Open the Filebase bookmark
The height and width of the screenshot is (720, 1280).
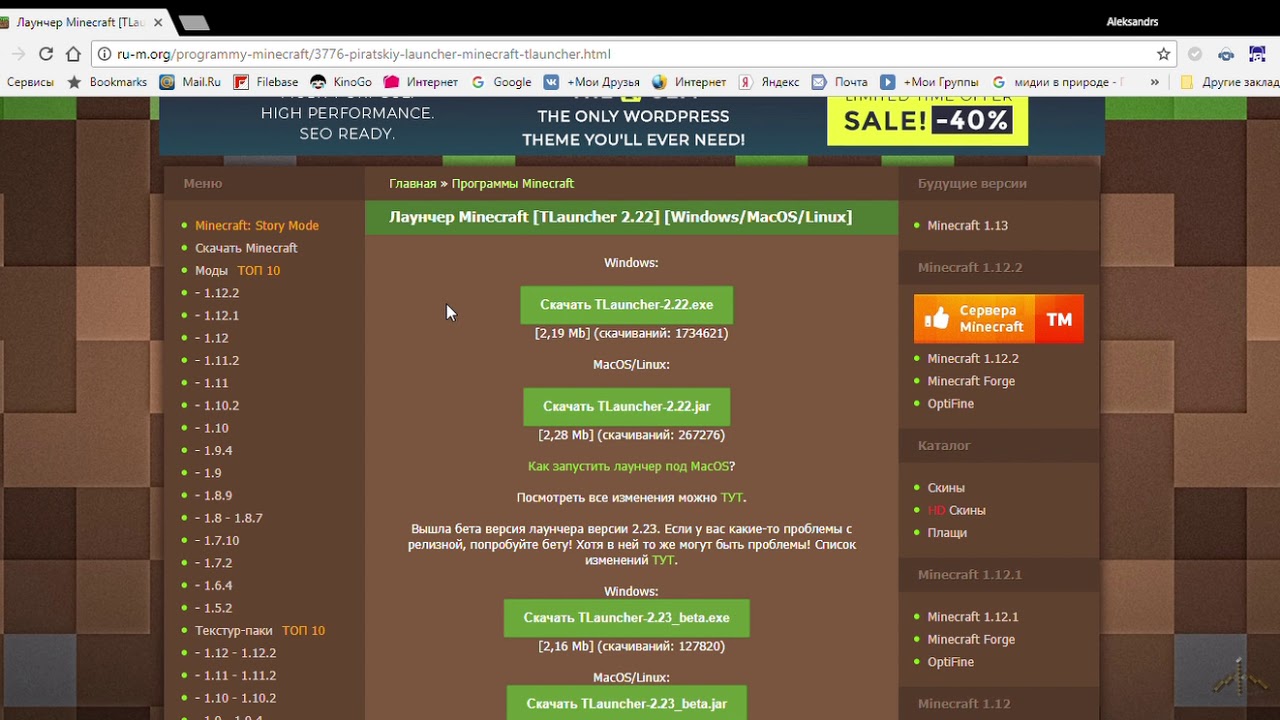pyautogui.click(x=266, y=82)
